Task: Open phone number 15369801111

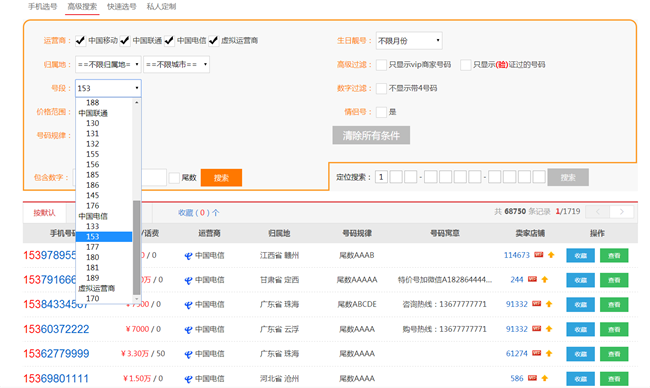Action: (56, 378)
